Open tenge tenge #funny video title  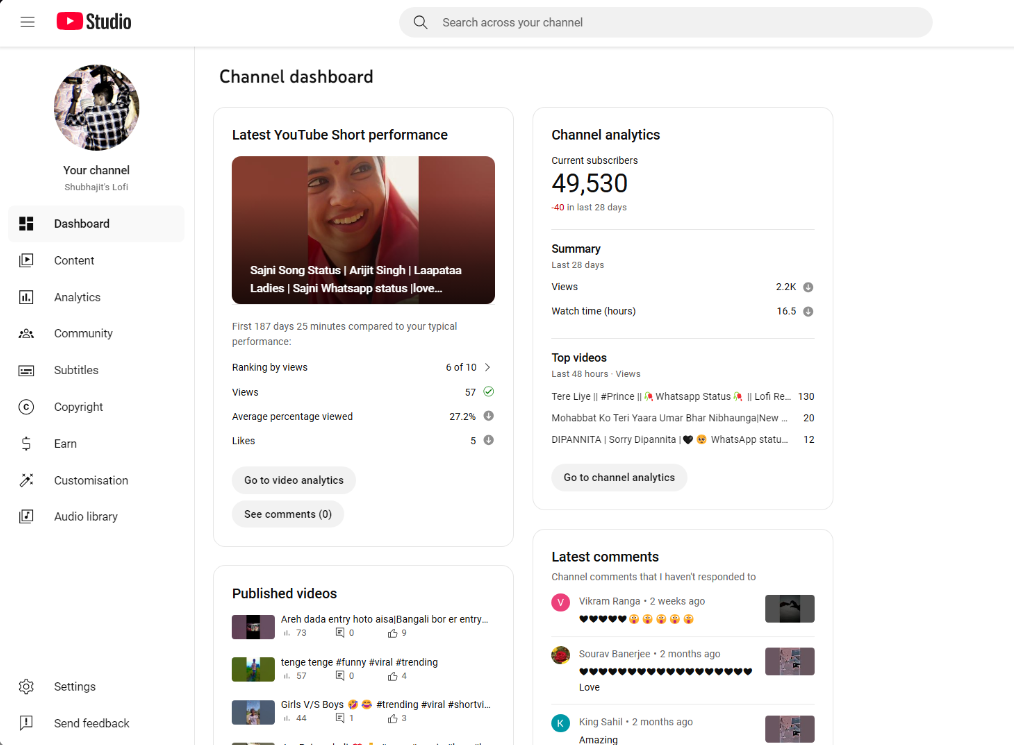tap(359, 662)
